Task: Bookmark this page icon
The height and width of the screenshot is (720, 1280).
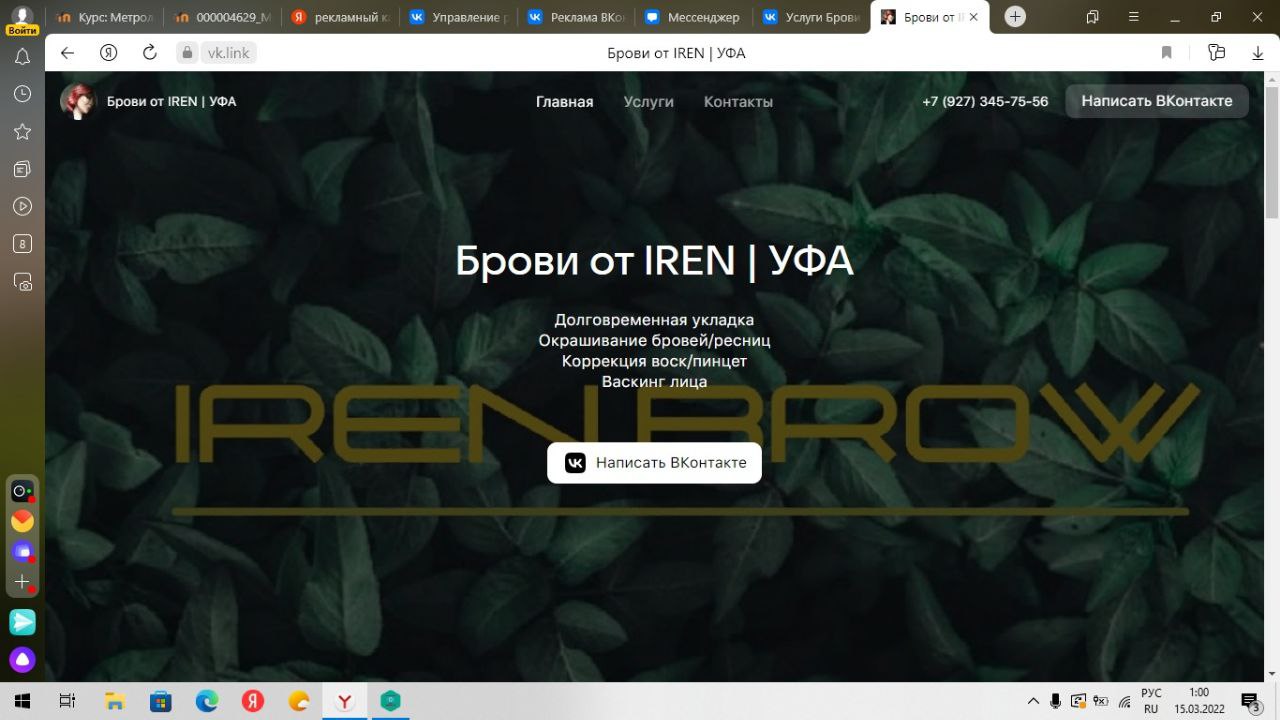Action: coord(1166,53)
